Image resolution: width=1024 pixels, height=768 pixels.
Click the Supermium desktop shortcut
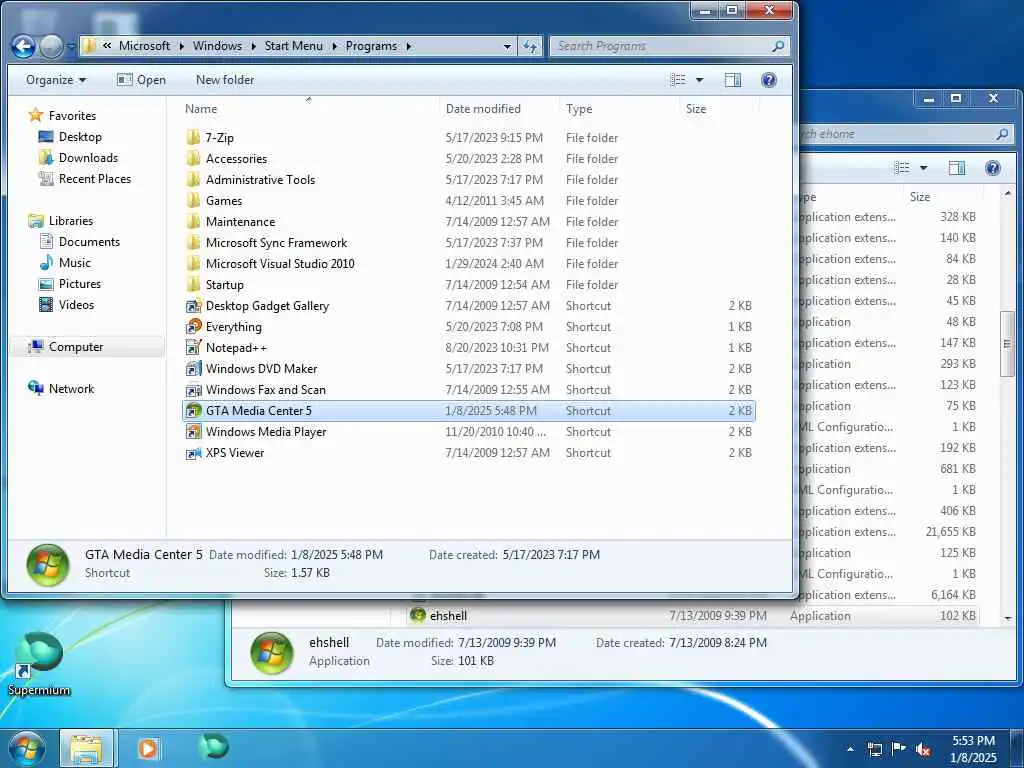pyautogui.click(x=39, y=664)
